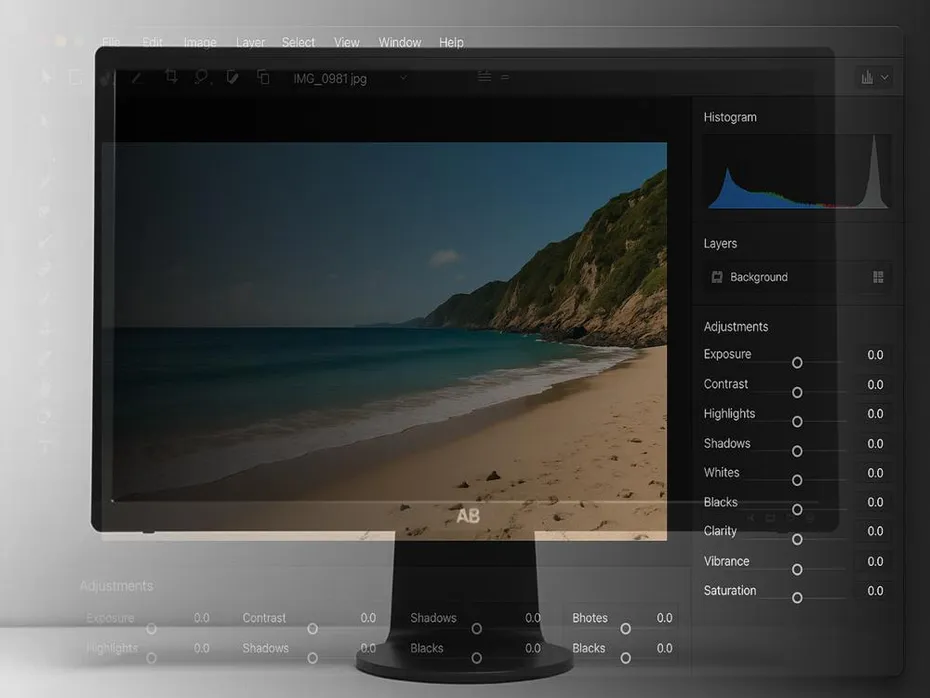The width and height of the screenshot is (930, 698).
Task: Open the alignment options icon near the filename
Action: tap(483, 77)
